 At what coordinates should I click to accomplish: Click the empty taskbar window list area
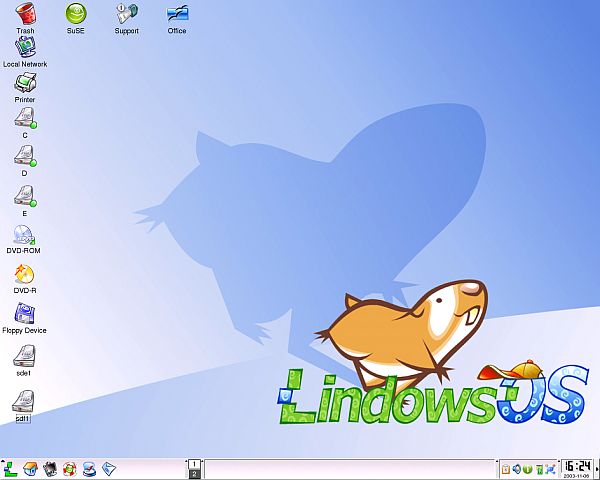coord(350,469)
